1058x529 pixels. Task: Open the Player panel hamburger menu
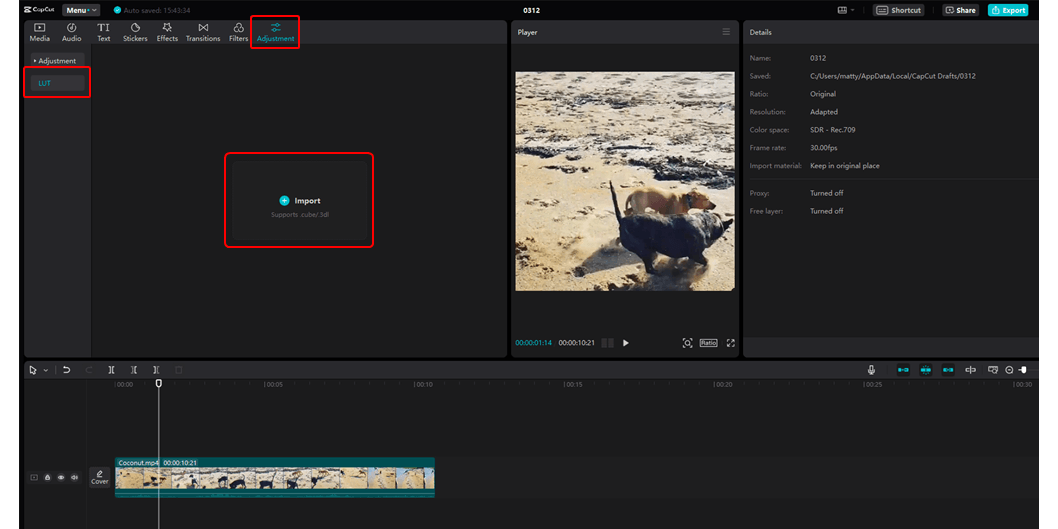tap(726, 32)
